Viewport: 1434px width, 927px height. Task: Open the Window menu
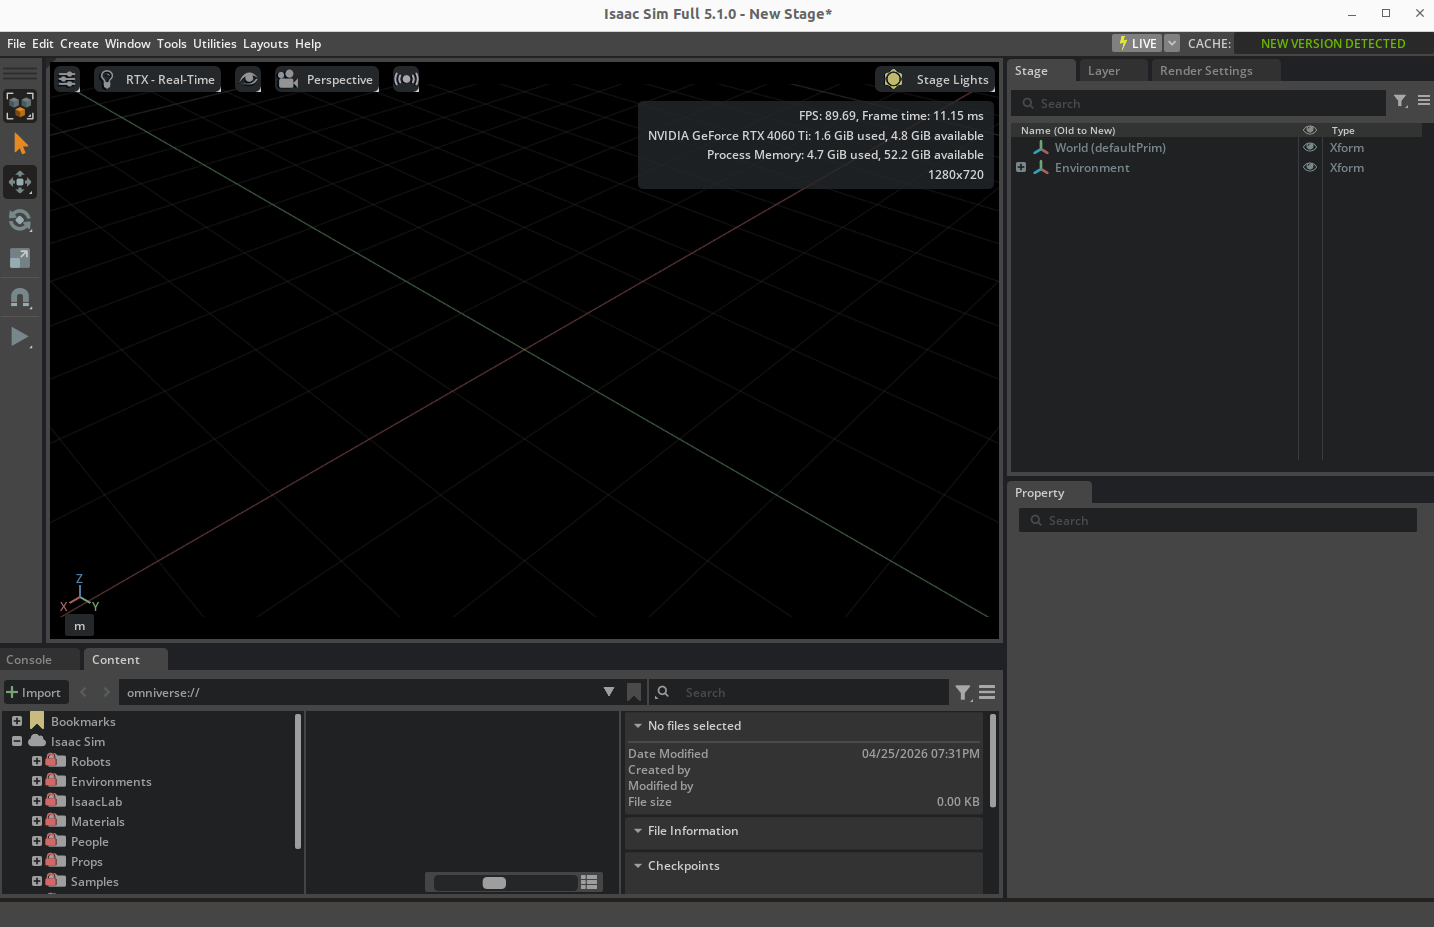tap(128, 44)
